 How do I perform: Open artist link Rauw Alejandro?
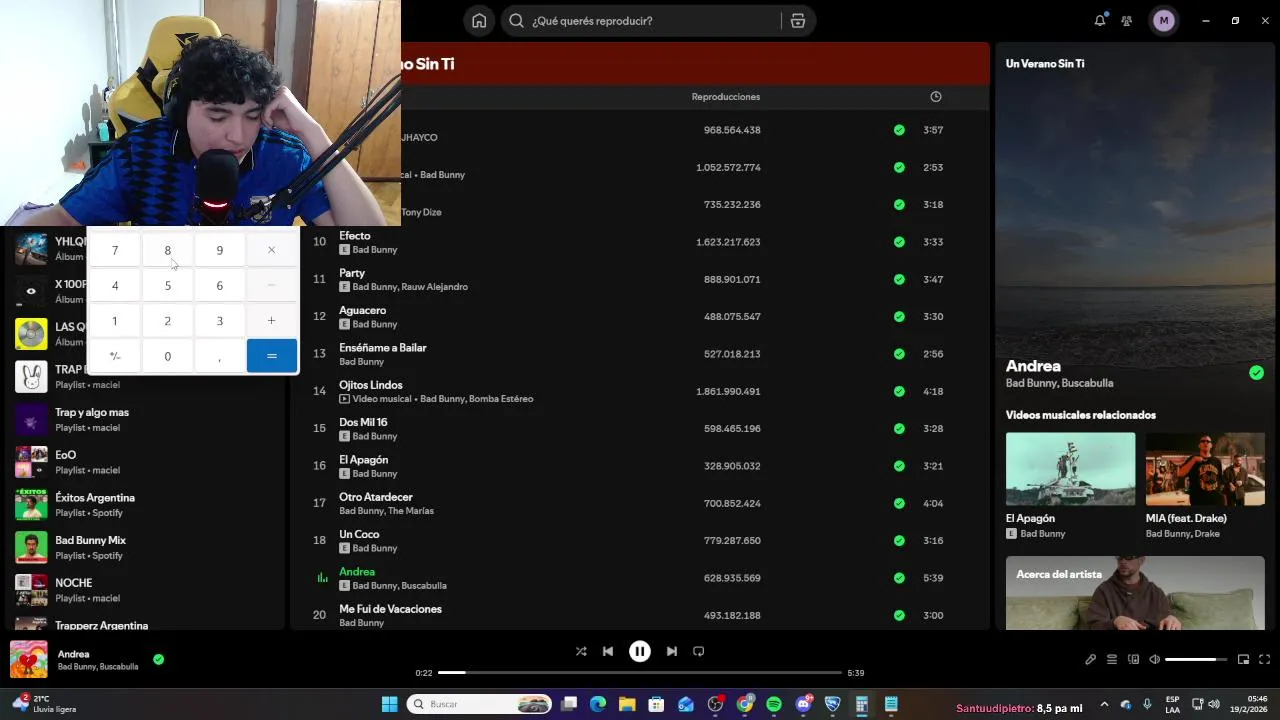[x=435, y=287]
